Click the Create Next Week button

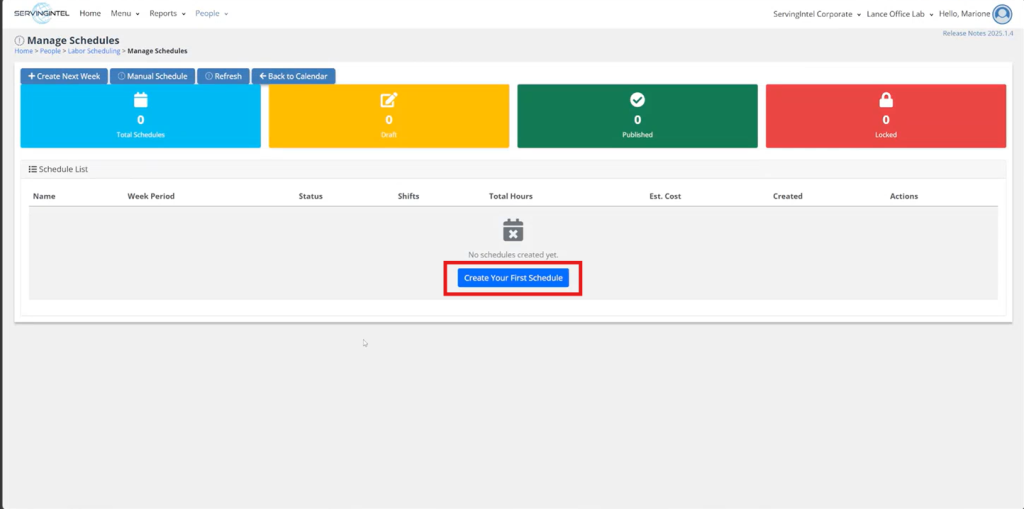click(64, 76)
